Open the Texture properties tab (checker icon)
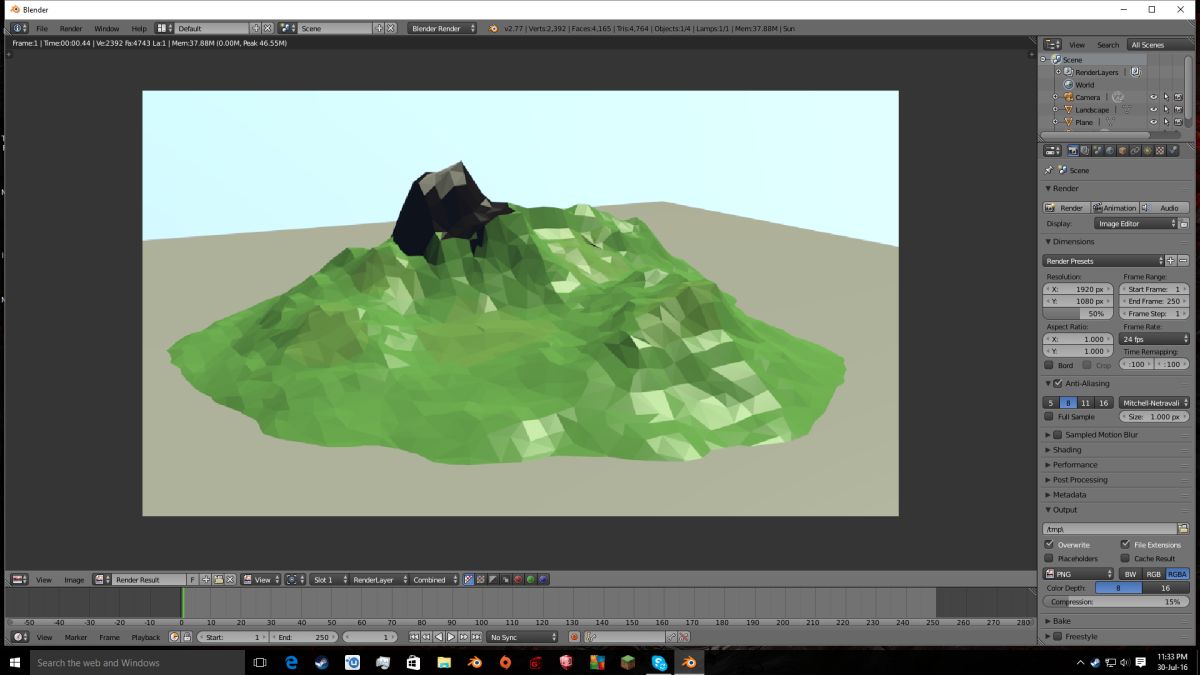The height and width of the screenshot is (675, 1200). click(x=1159, y=151)
